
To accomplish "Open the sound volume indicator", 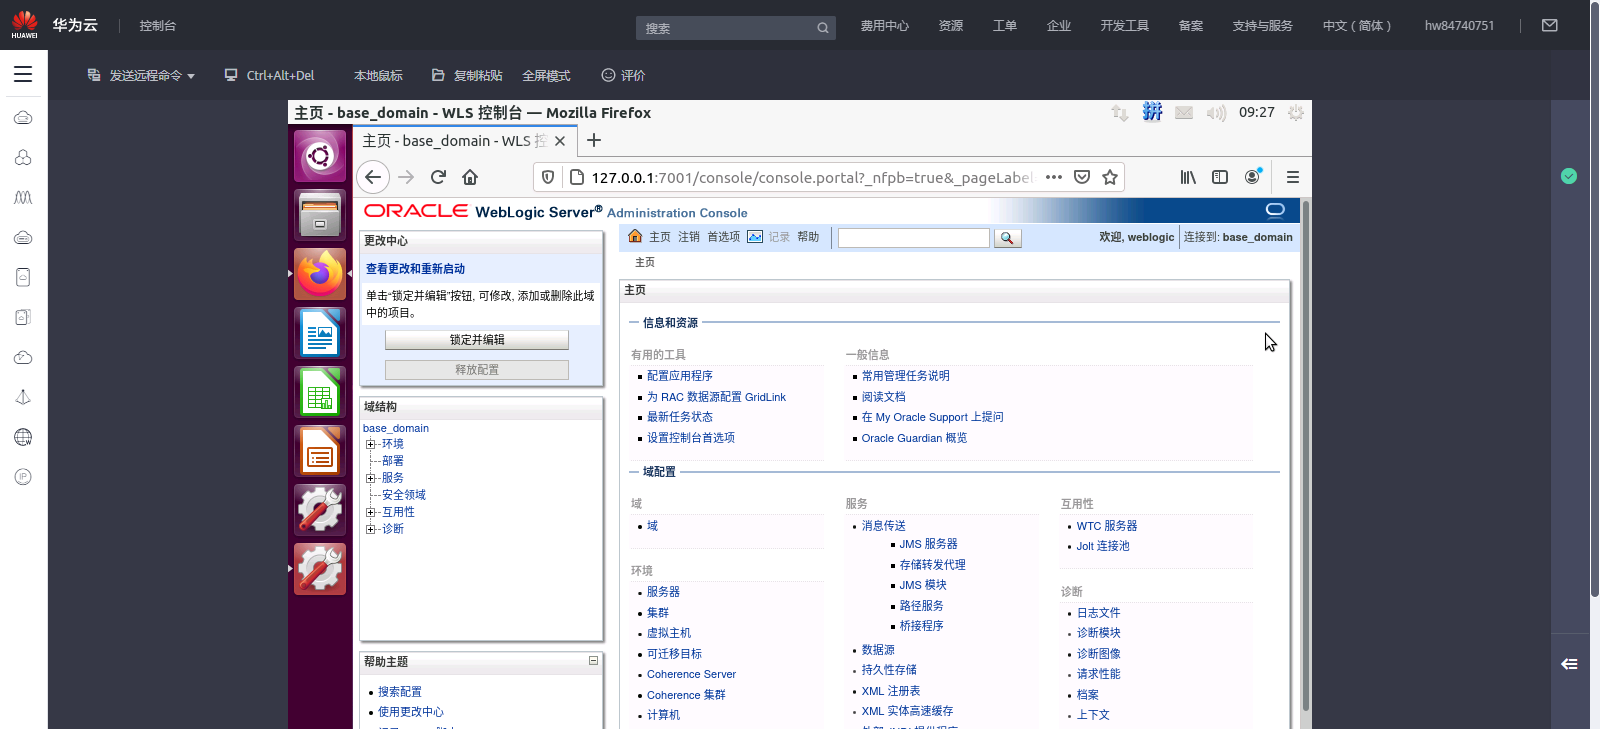I will pyautogui.click(x=1216, y=113).
